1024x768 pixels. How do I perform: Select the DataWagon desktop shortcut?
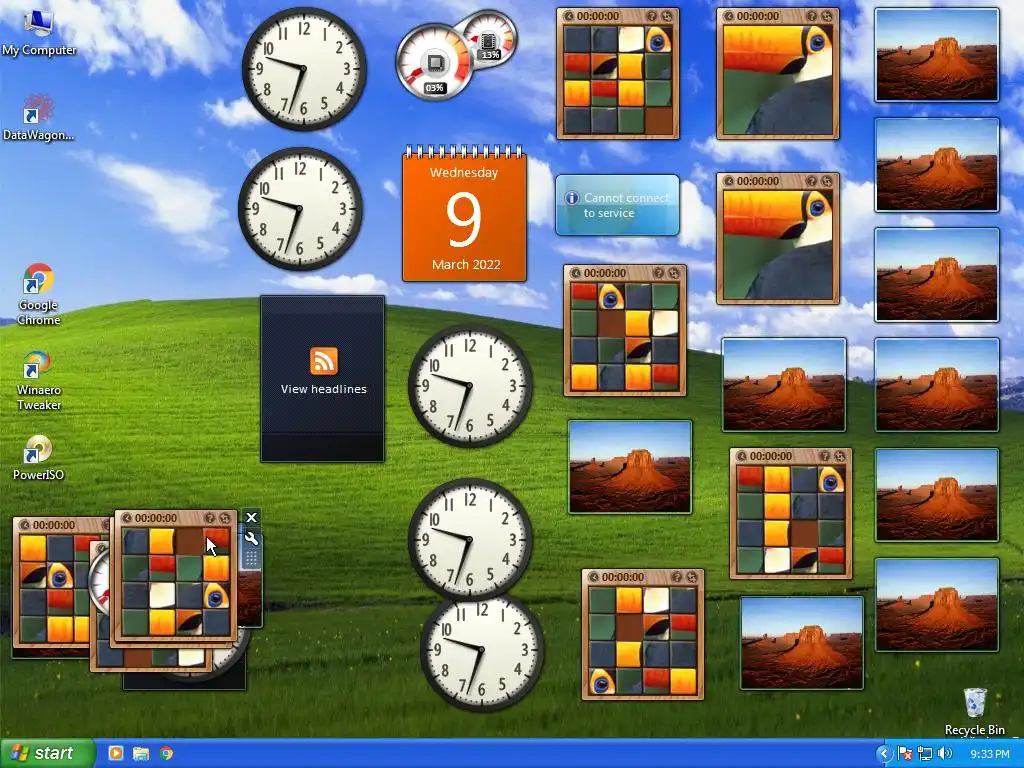coord(38,118)
